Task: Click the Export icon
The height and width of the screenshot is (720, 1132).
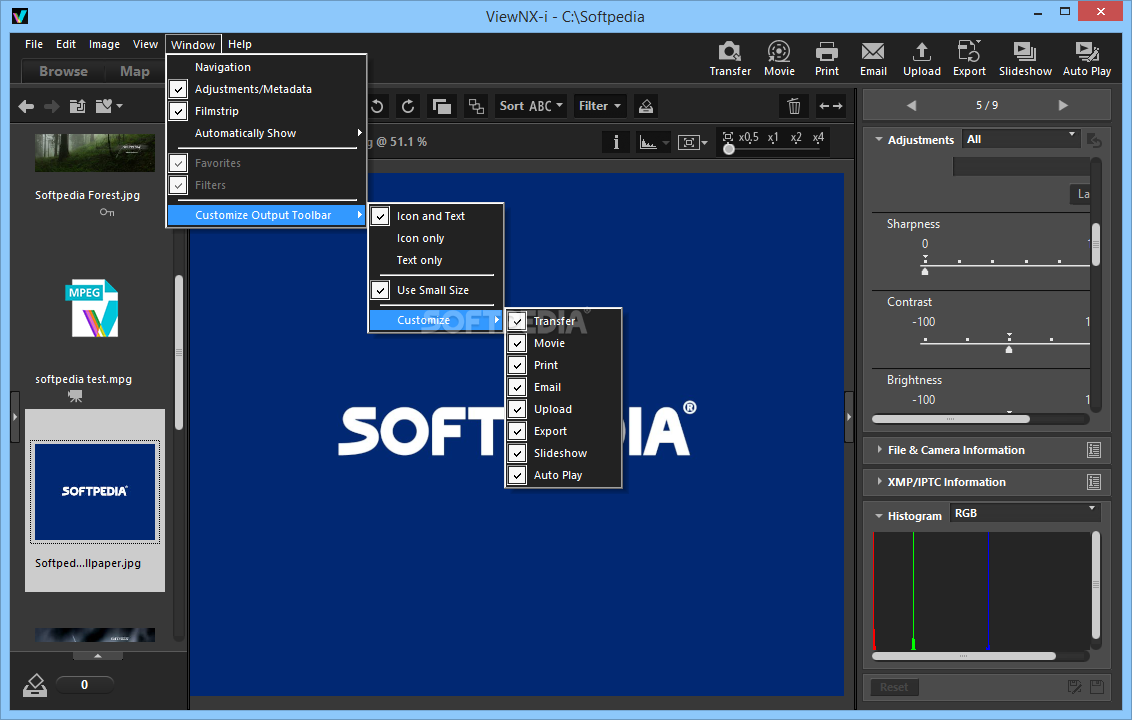Action: coord(969,51)
